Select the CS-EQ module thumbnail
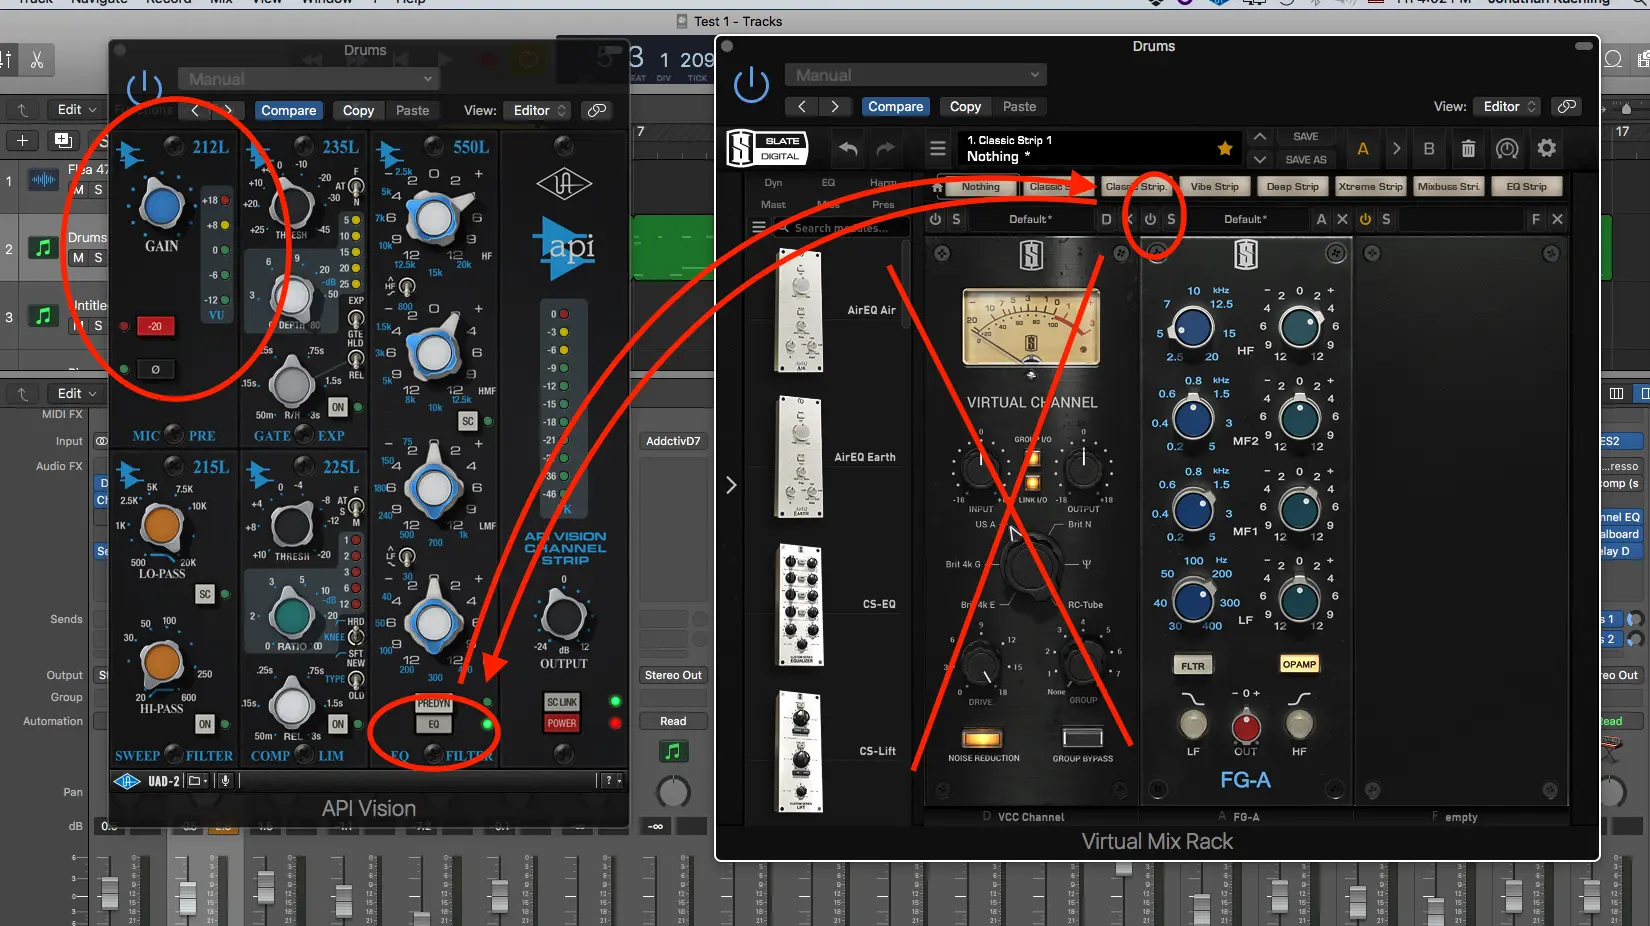This screenshot has height=926, width=1650. coord(801,605)
